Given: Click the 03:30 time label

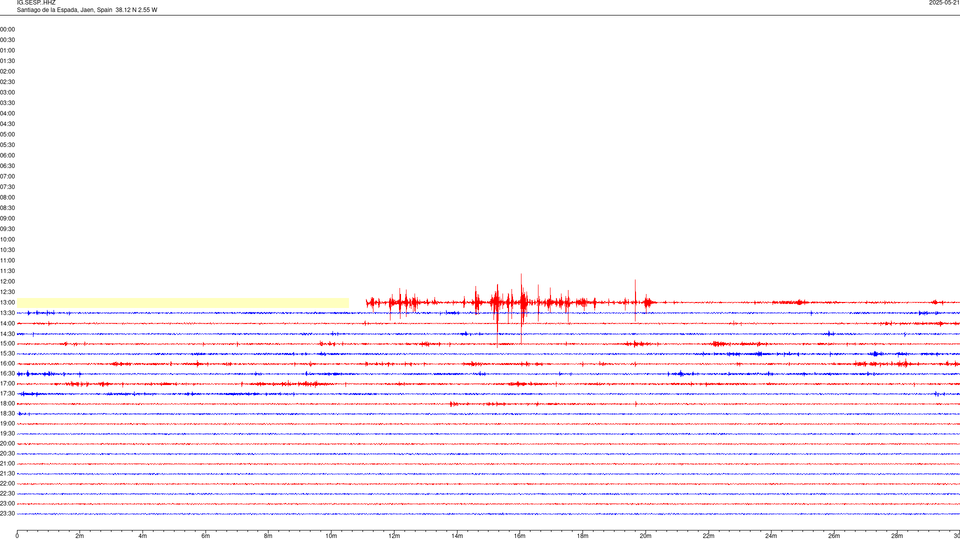Looking at the screenshot, I should (7, 103).
